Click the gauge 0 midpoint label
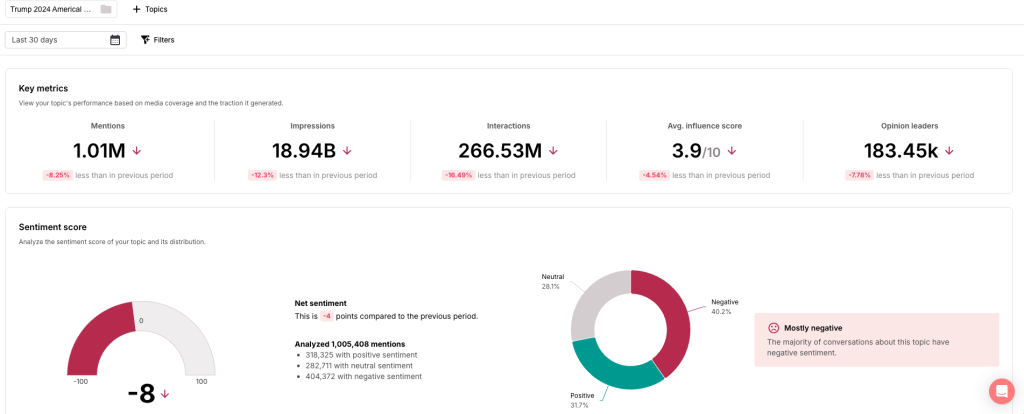This screenshot has width=1024, height=414. point(141,321)
